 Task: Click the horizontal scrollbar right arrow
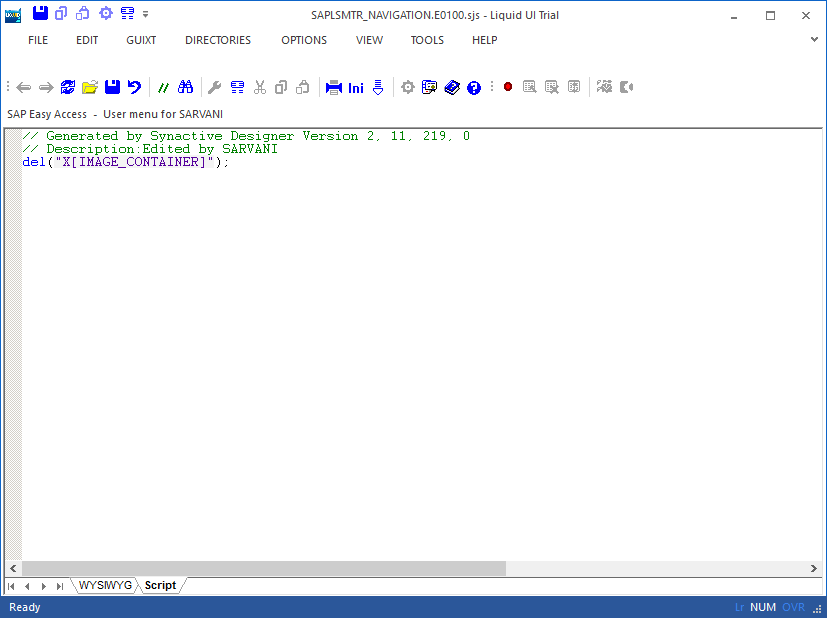pyautogui.click(x=814, y=568)
